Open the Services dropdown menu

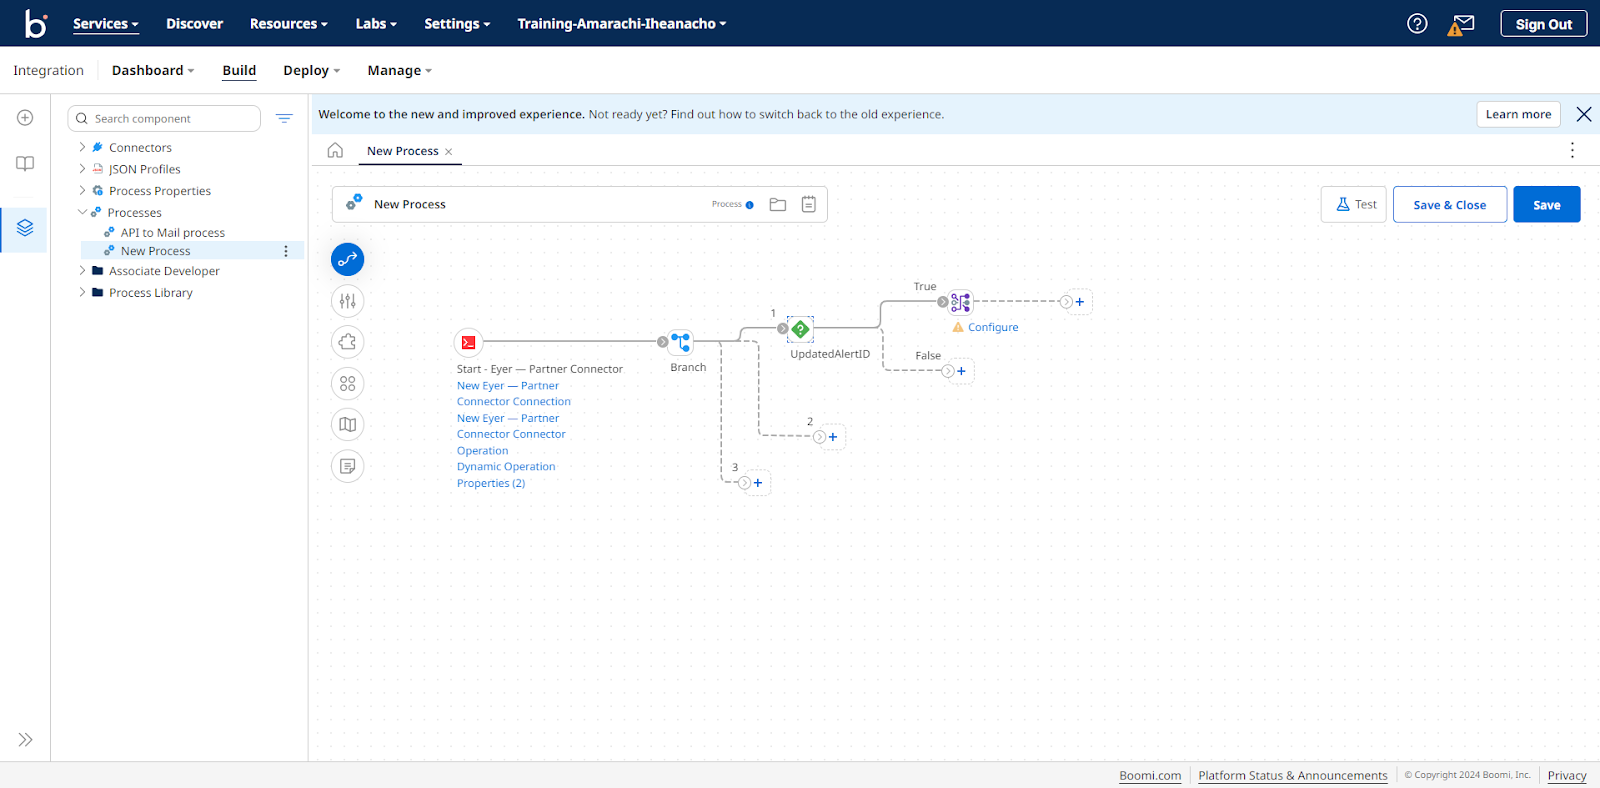click(x=105, y=23)
